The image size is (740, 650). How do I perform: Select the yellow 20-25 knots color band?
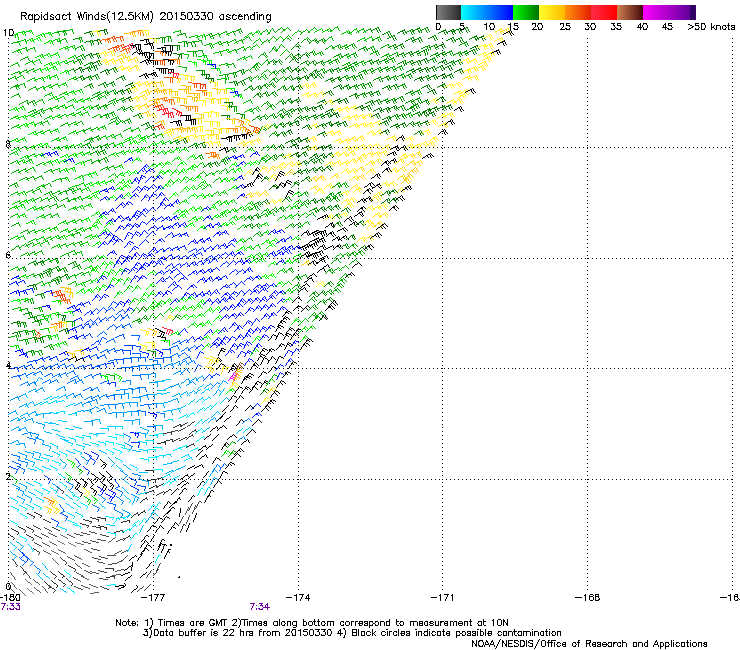pos(552,12)
